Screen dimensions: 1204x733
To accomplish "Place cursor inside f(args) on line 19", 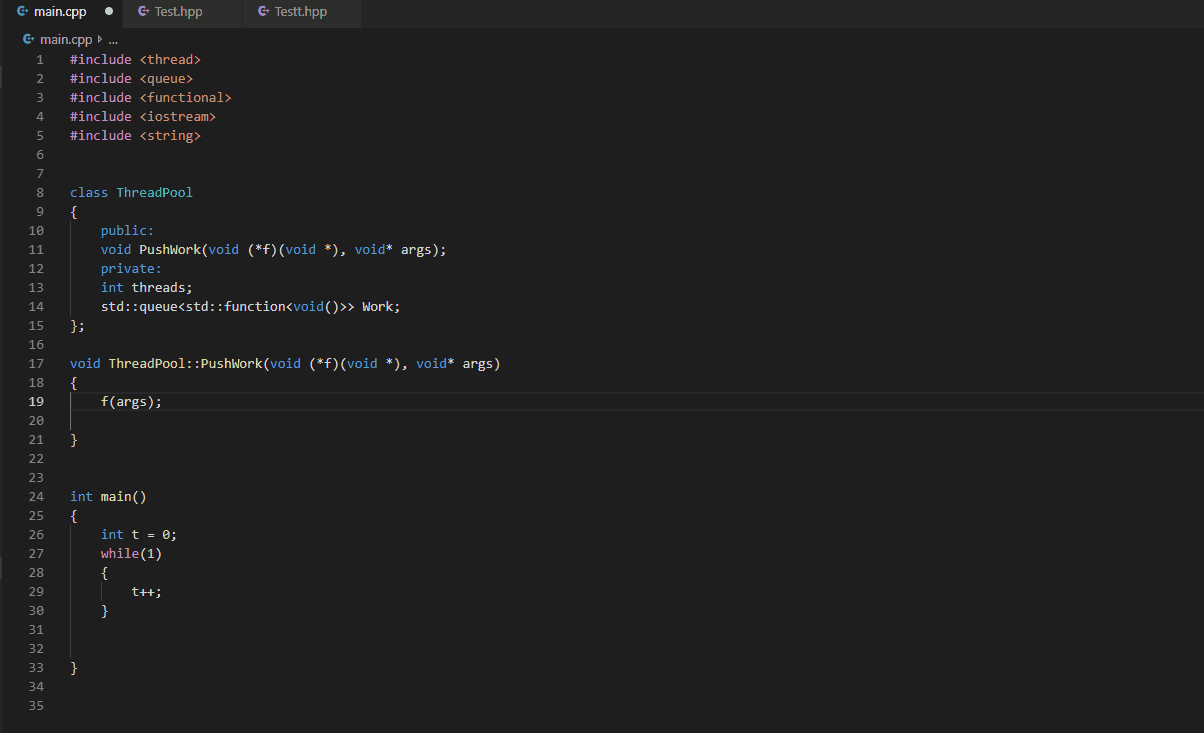I will [x=130, y=401].
